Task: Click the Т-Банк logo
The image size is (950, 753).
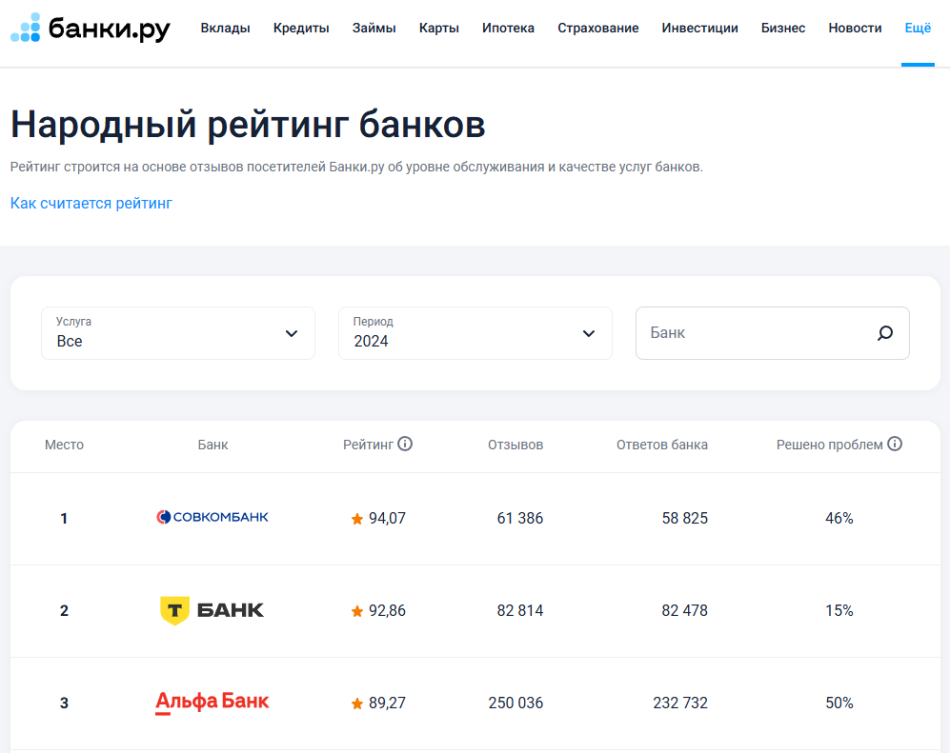Action: click(212, 610)
